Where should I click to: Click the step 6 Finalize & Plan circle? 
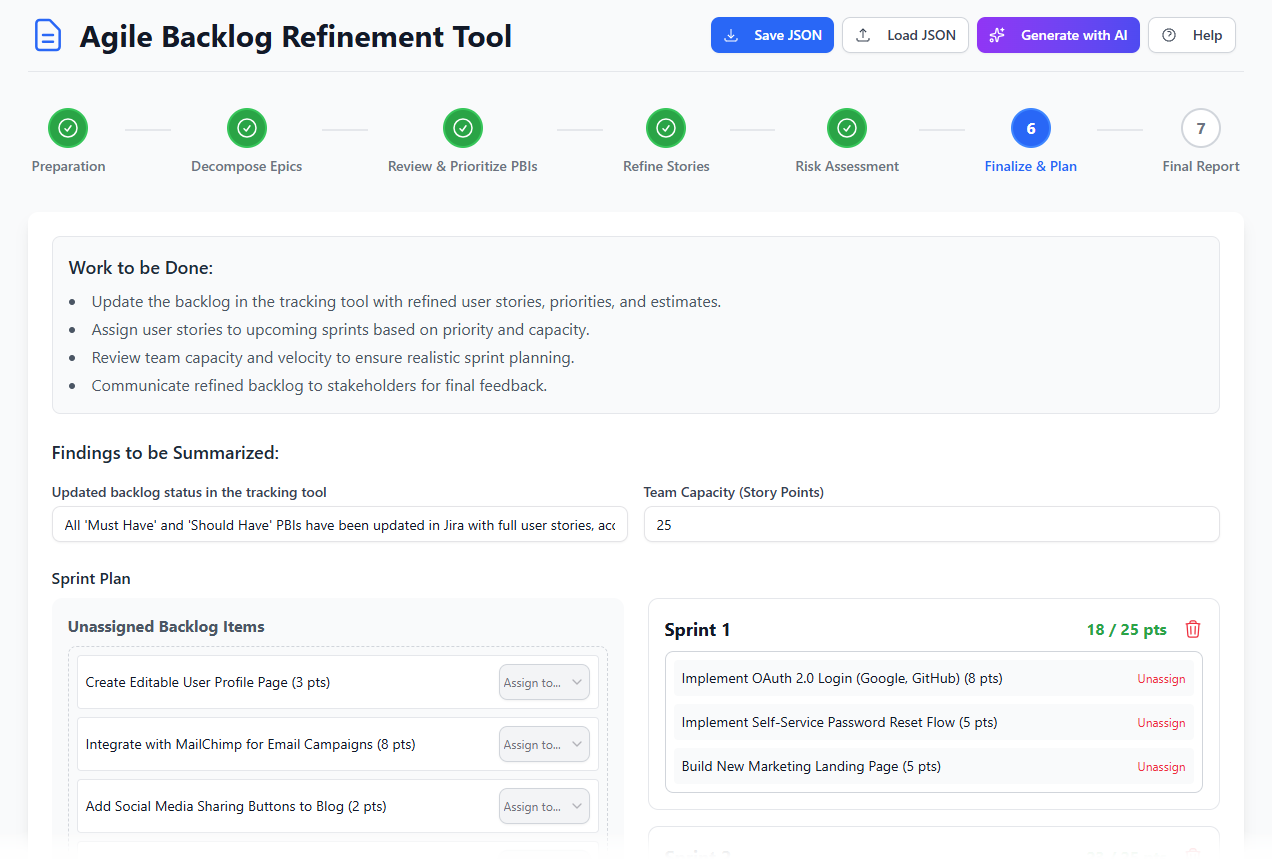click(1030, 127)
